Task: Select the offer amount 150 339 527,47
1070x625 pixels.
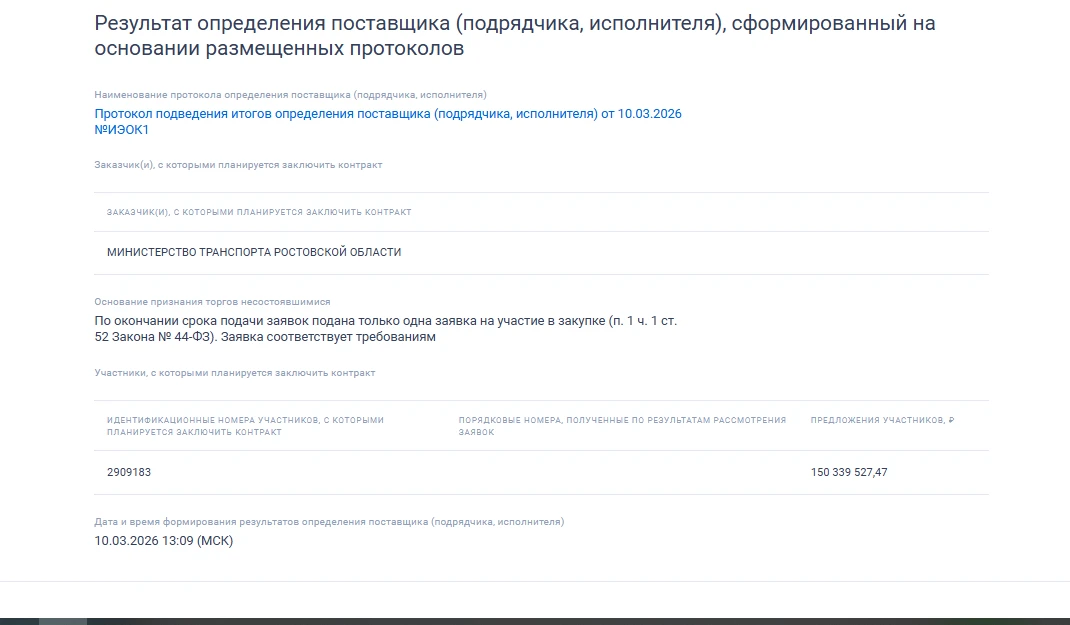Action: 849,472
